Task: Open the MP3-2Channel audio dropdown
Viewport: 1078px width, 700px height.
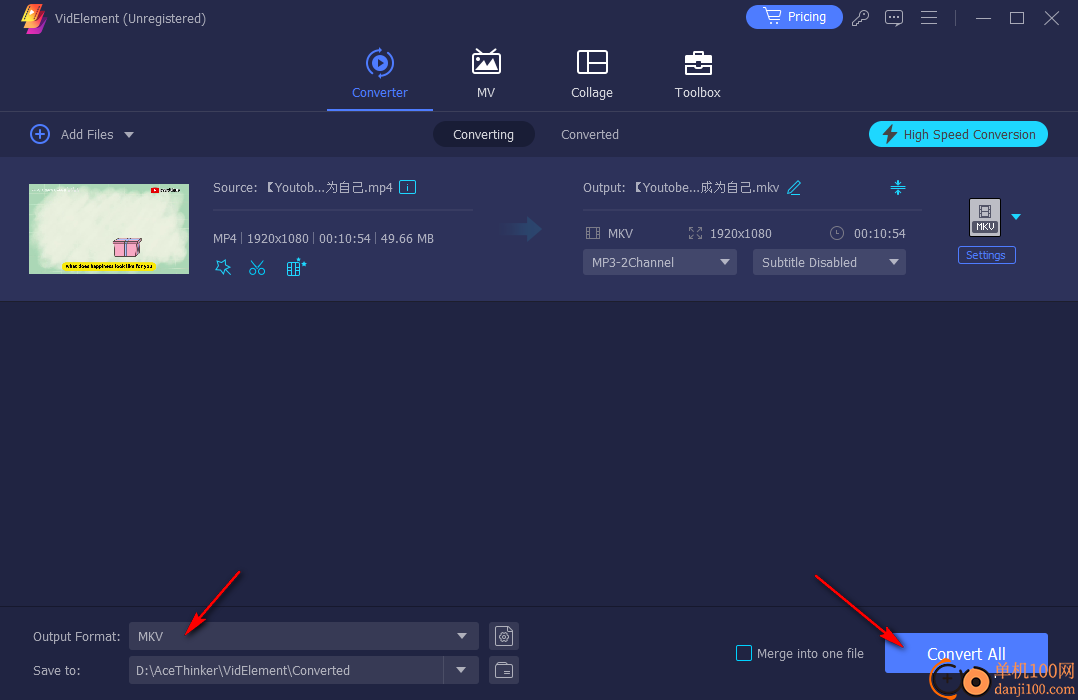Action: [x=660, y=262]
